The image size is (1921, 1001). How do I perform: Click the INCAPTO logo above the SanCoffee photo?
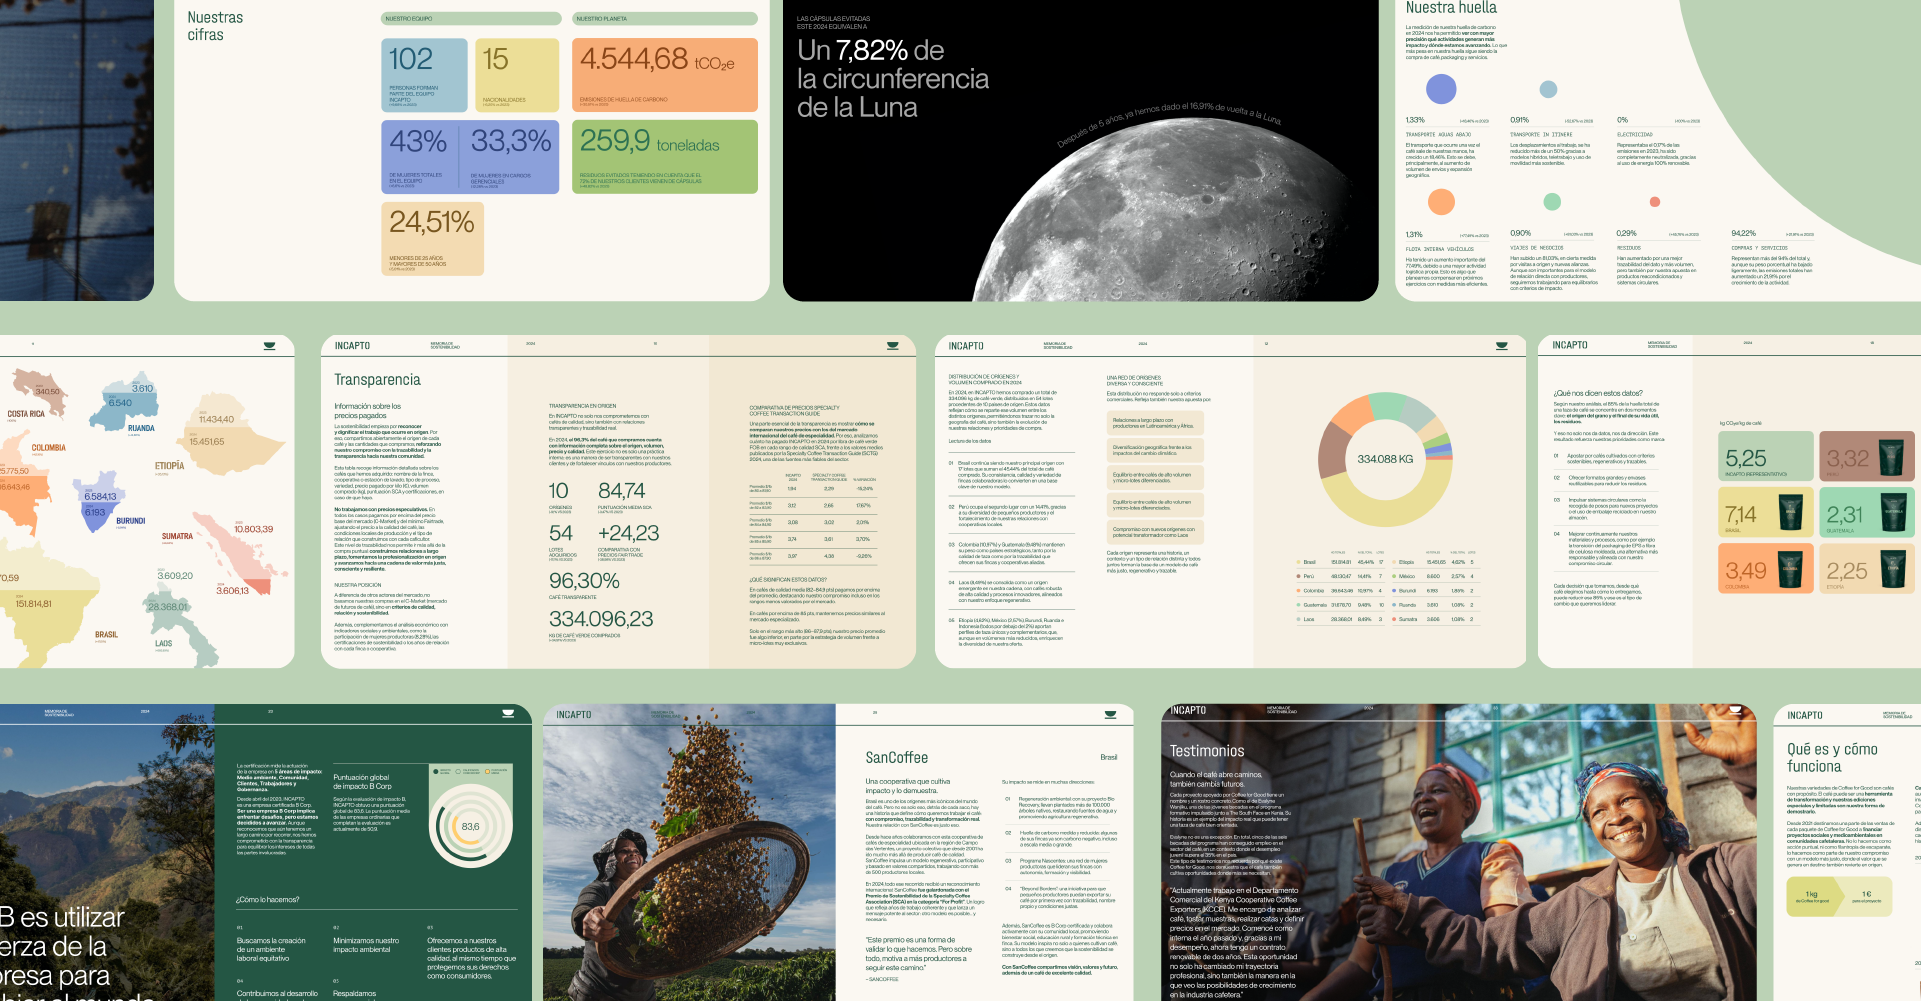click(574, 715)
